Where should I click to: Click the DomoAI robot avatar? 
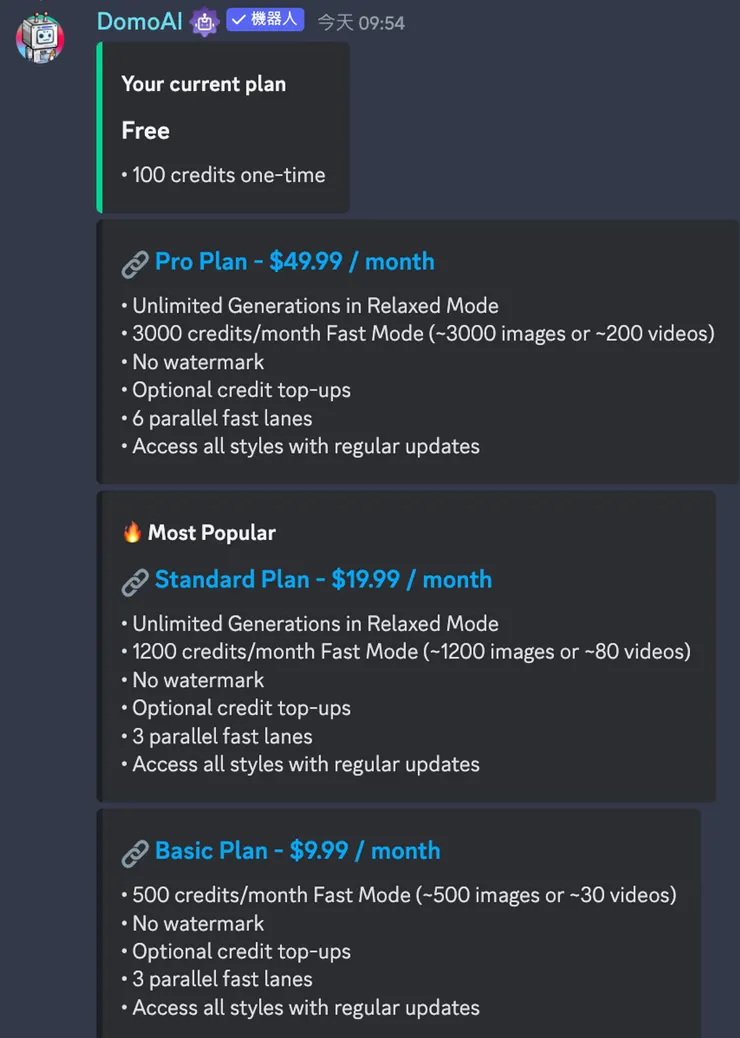coord(40,38)
